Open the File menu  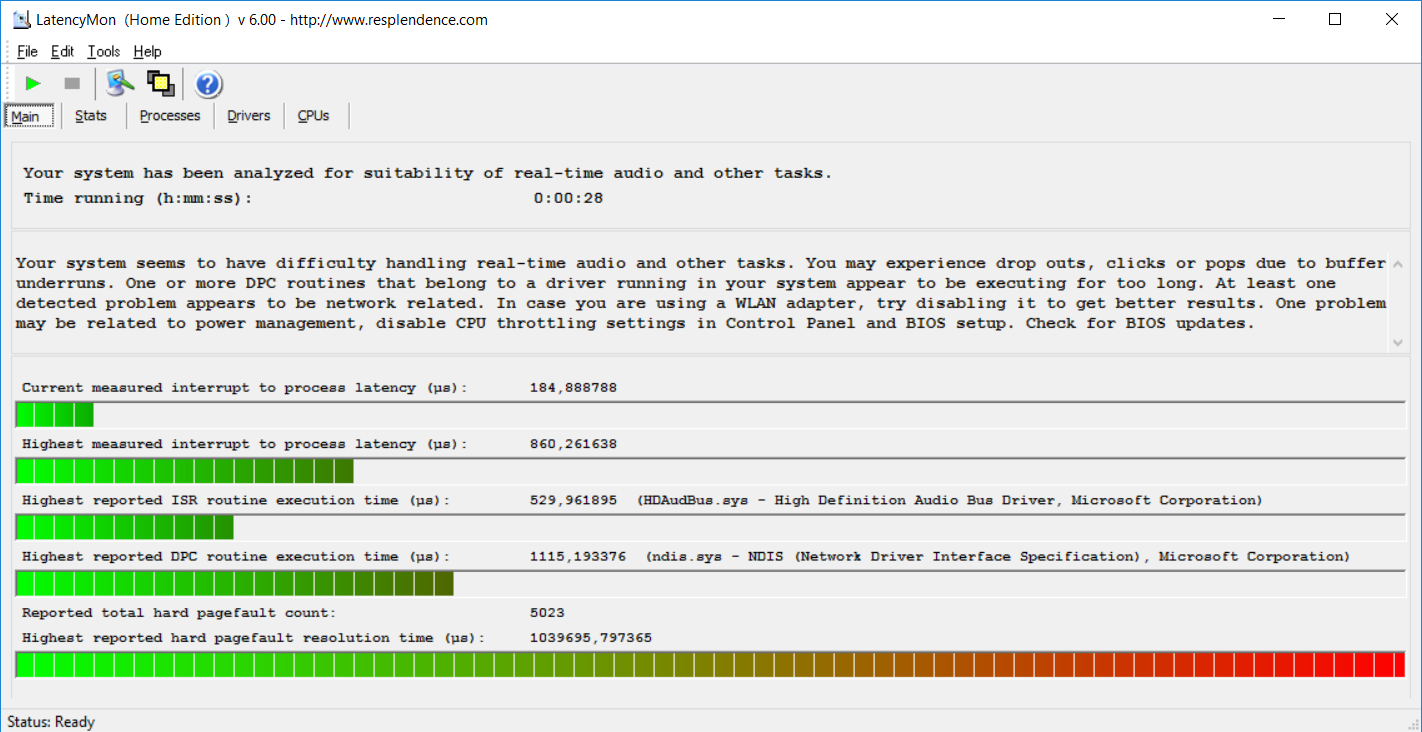tap(27, 52)
